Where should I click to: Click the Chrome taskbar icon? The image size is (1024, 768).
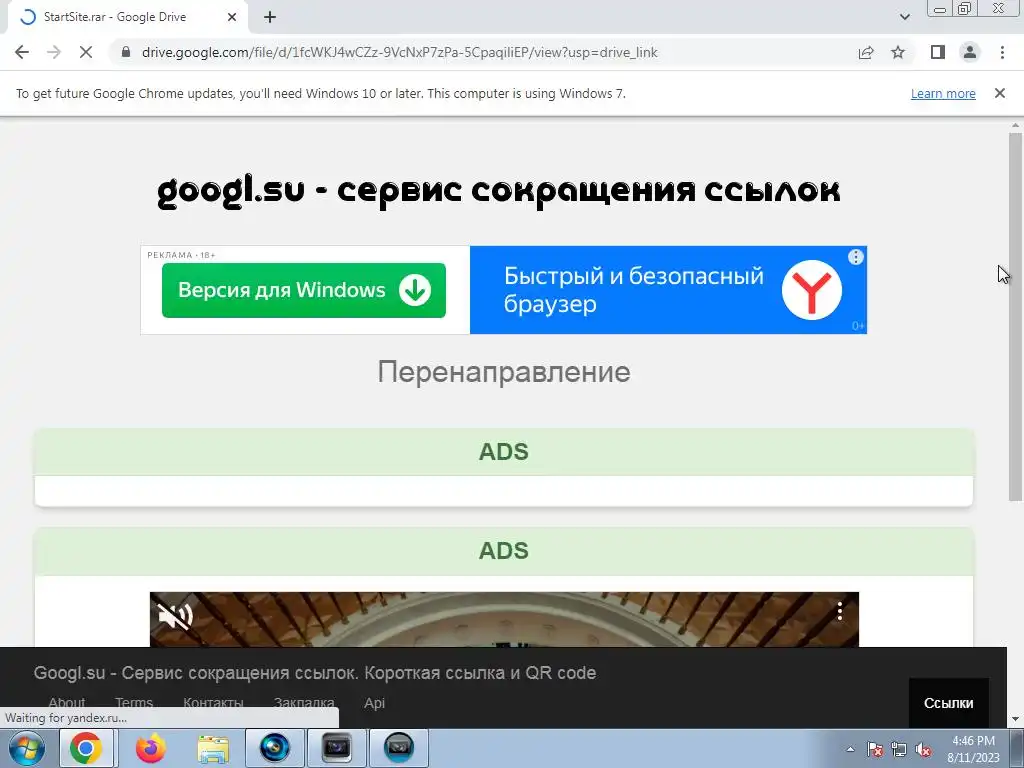pyautogui.click(x=86, y=748)
